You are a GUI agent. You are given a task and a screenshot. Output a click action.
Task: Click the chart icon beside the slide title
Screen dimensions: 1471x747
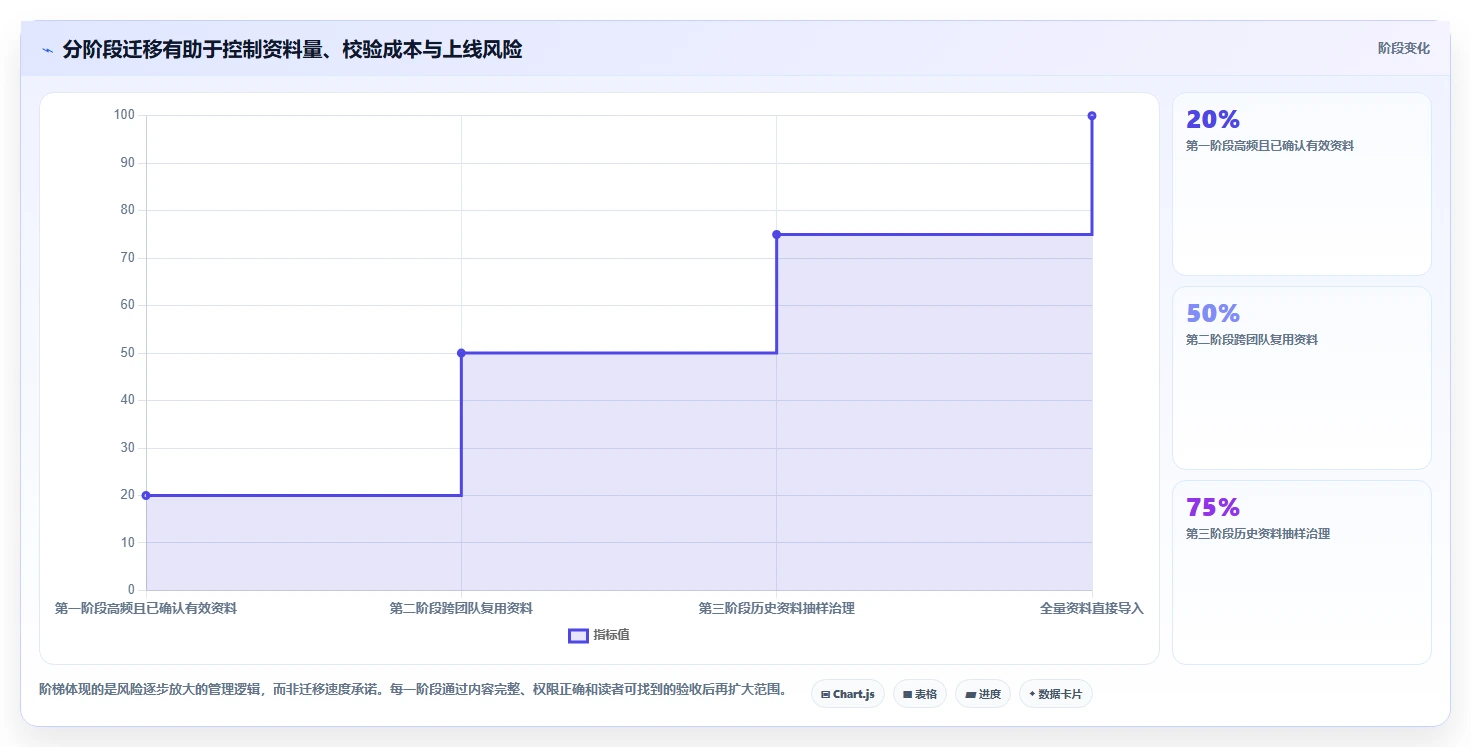point(47,50)
